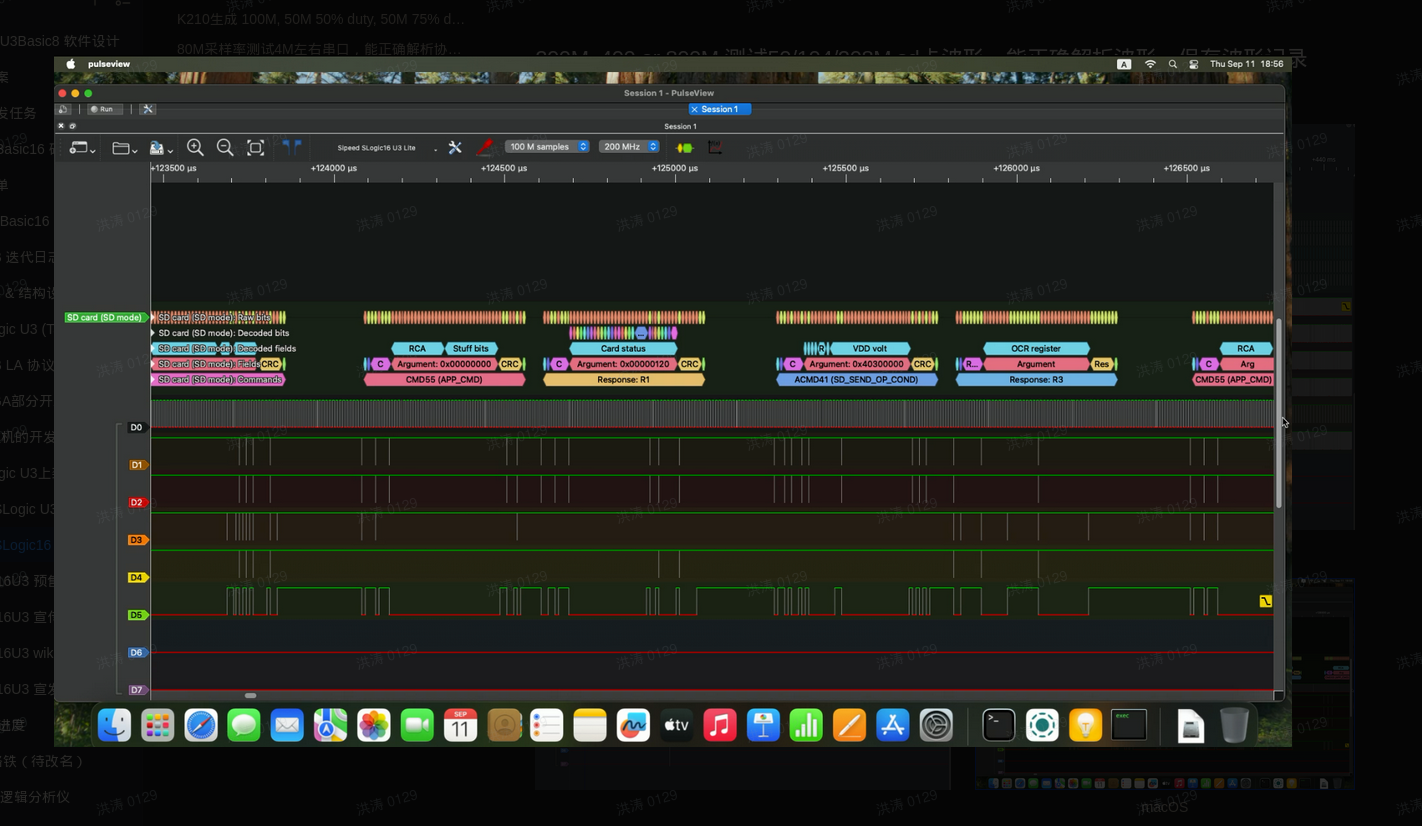This screenshot has height=826, width=1422.
Task: Click the zoom in magnifier icon
Action: click(x=196, y=148)
